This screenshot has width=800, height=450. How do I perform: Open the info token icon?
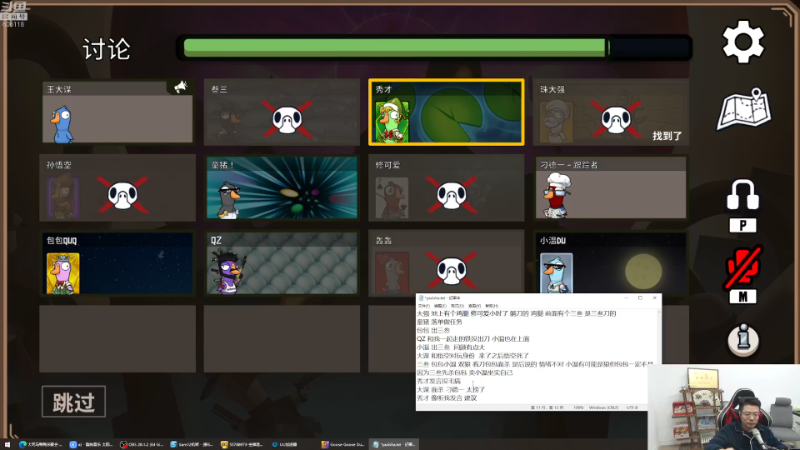click(x=743, y=339)
